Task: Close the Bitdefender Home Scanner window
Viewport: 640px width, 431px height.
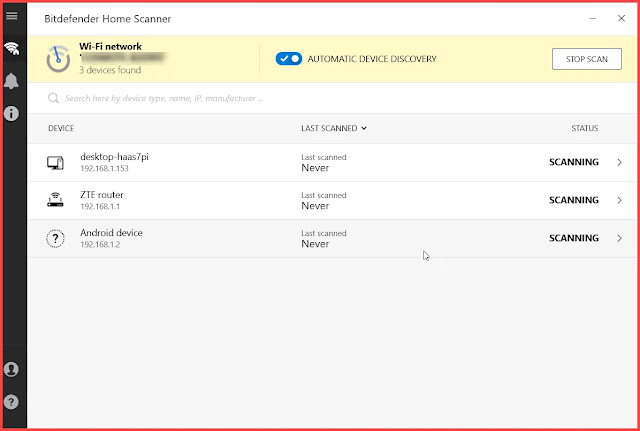Action: tap(621, 18)
